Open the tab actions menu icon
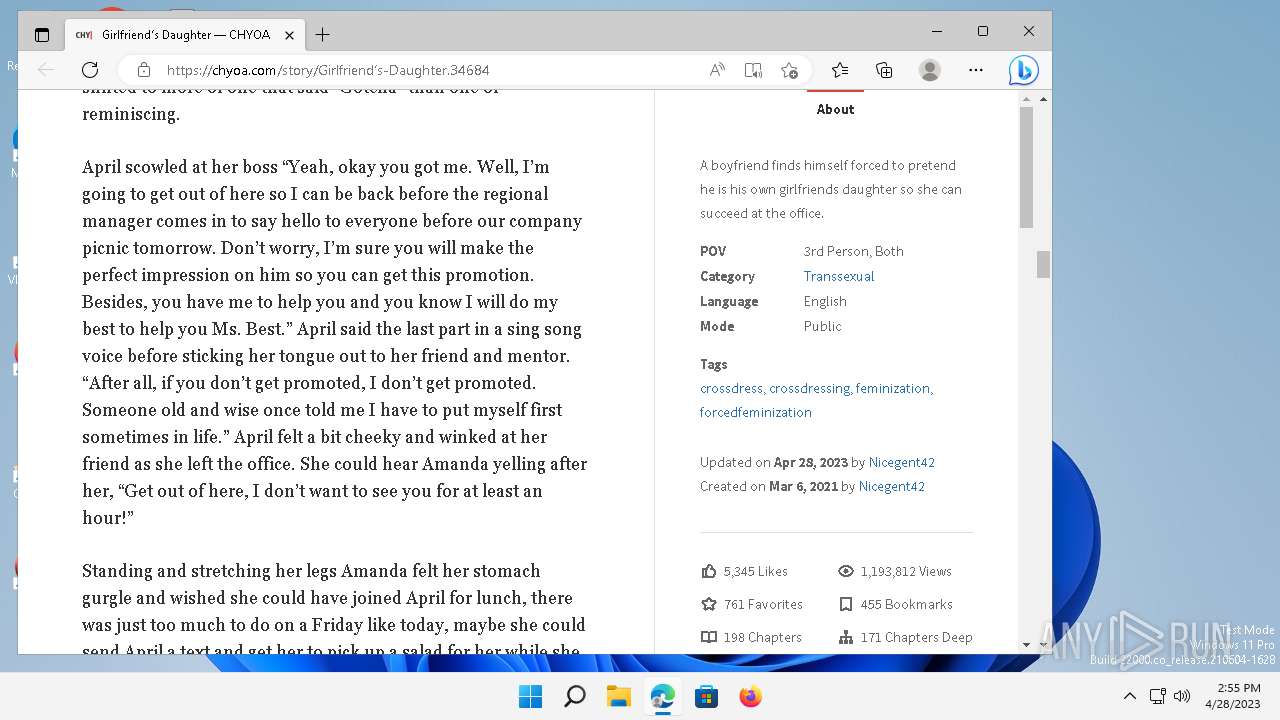 click(41, 35)
